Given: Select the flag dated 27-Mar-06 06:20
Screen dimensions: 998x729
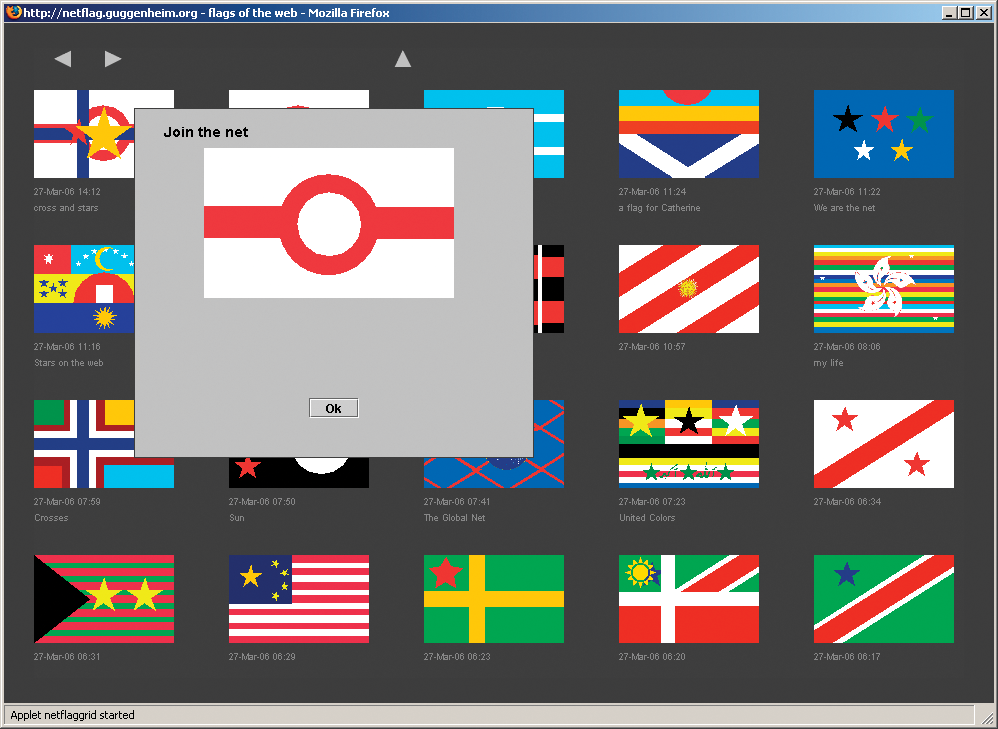Looking at the screenshot, I should pos(688,598).
